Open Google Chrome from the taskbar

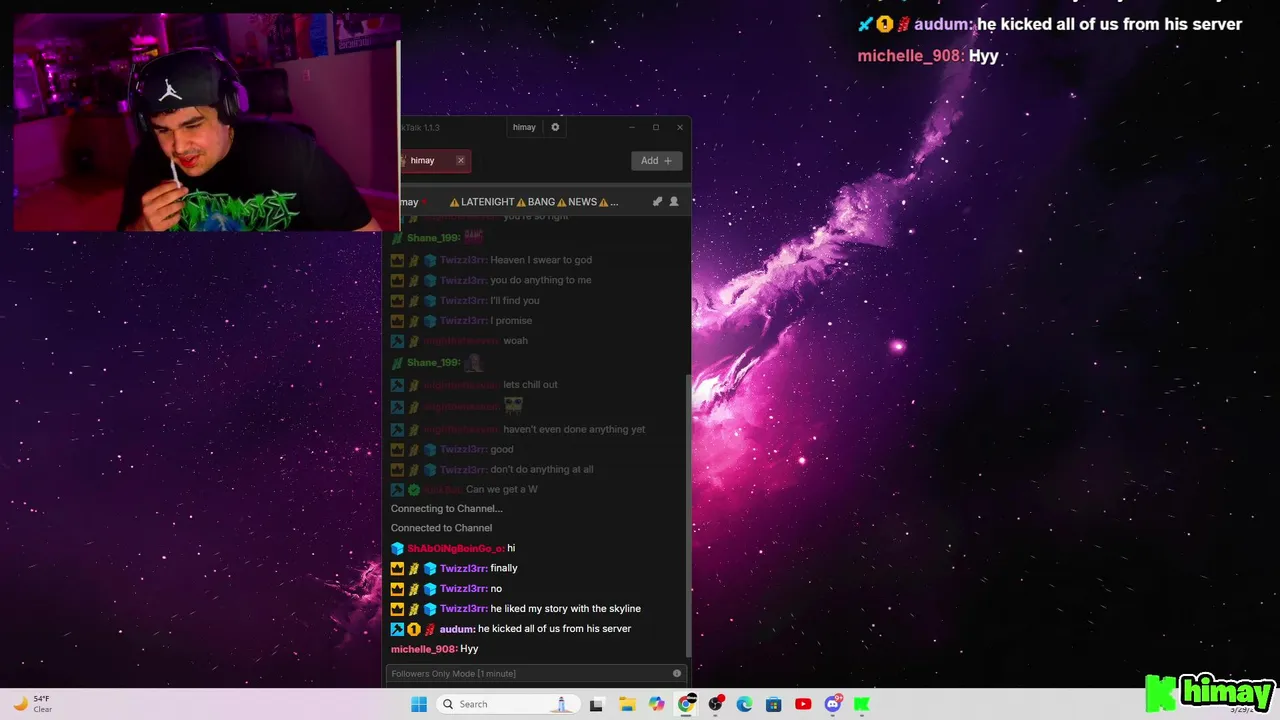point(686,704)
